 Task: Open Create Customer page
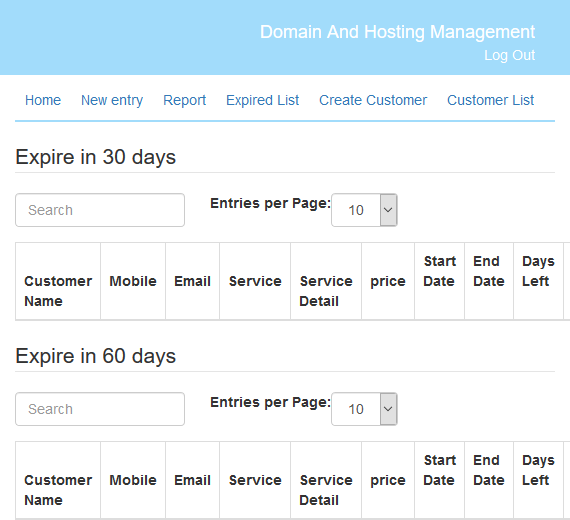coord(373,100)
